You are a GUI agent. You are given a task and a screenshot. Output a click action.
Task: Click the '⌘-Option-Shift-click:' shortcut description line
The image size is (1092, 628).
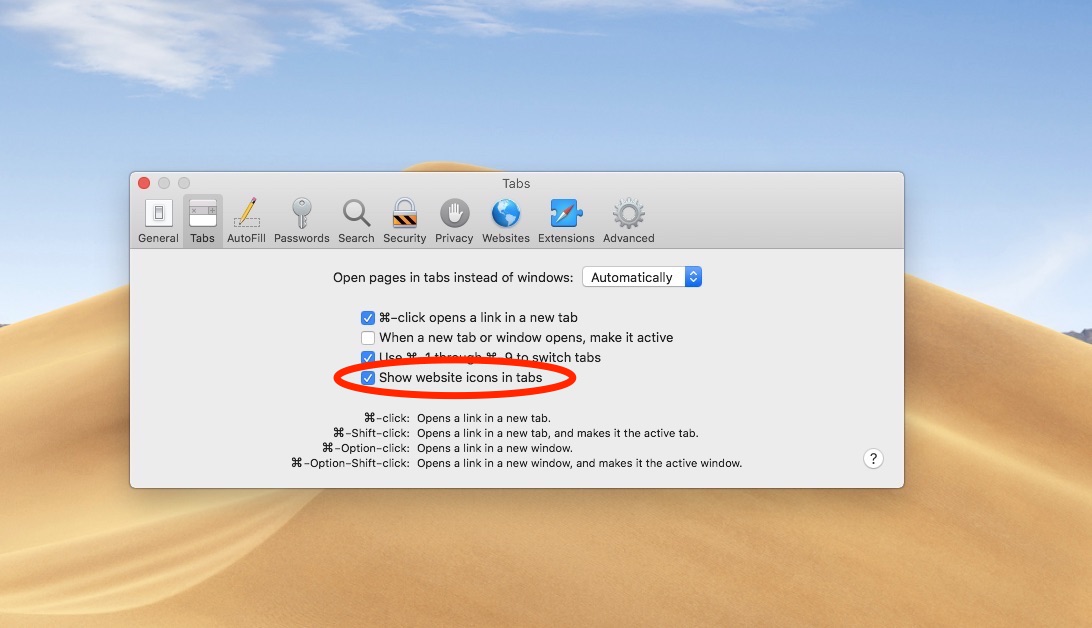tap(516, 463)
